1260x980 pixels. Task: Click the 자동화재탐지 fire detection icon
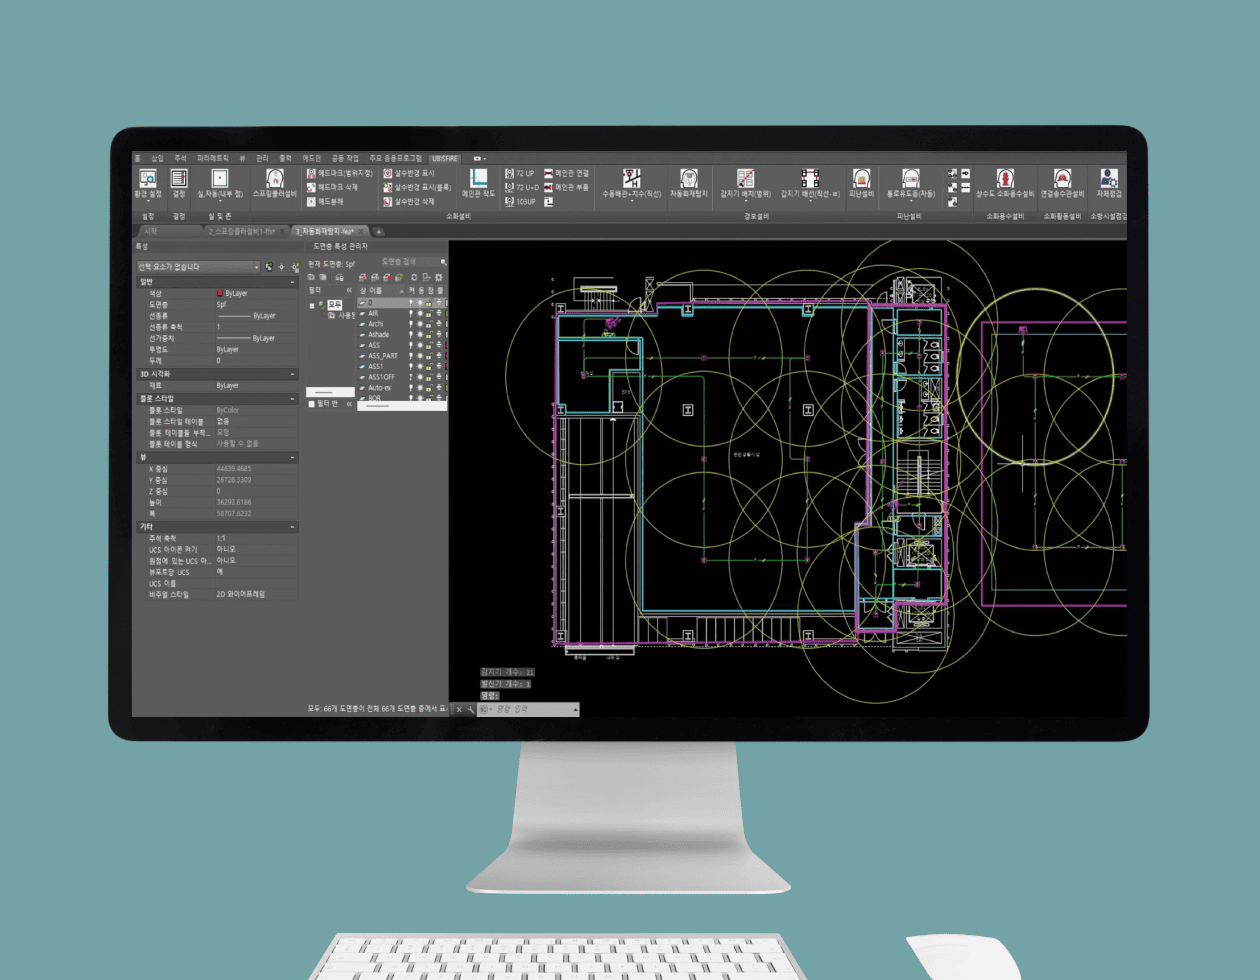(688, 181)
